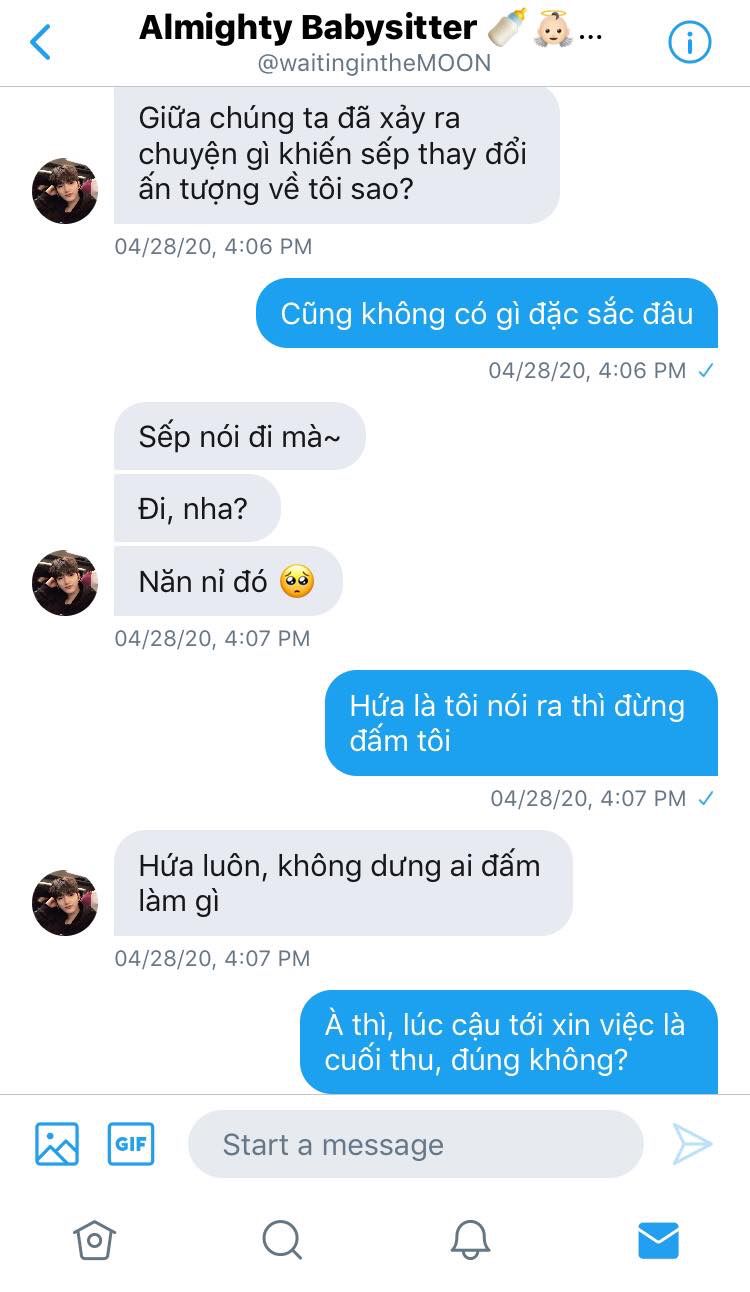Go to Home tab icon
The height and width of the screenshot is (1292, 750).
[94, 1241]
